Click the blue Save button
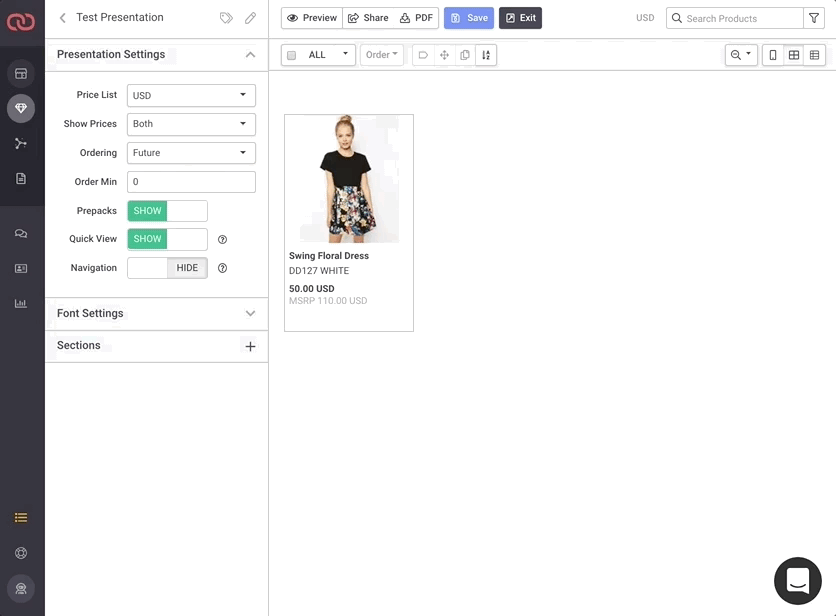This screenshot has height=616, width=836. (469, 18)
